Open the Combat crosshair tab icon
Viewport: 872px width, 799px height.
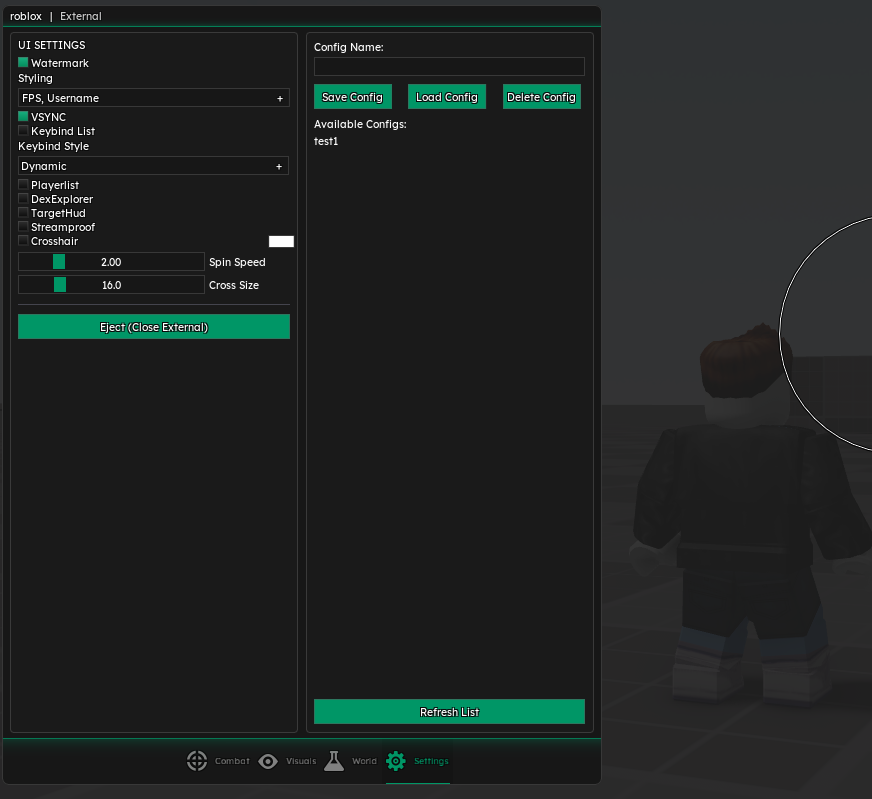point(197,761)
